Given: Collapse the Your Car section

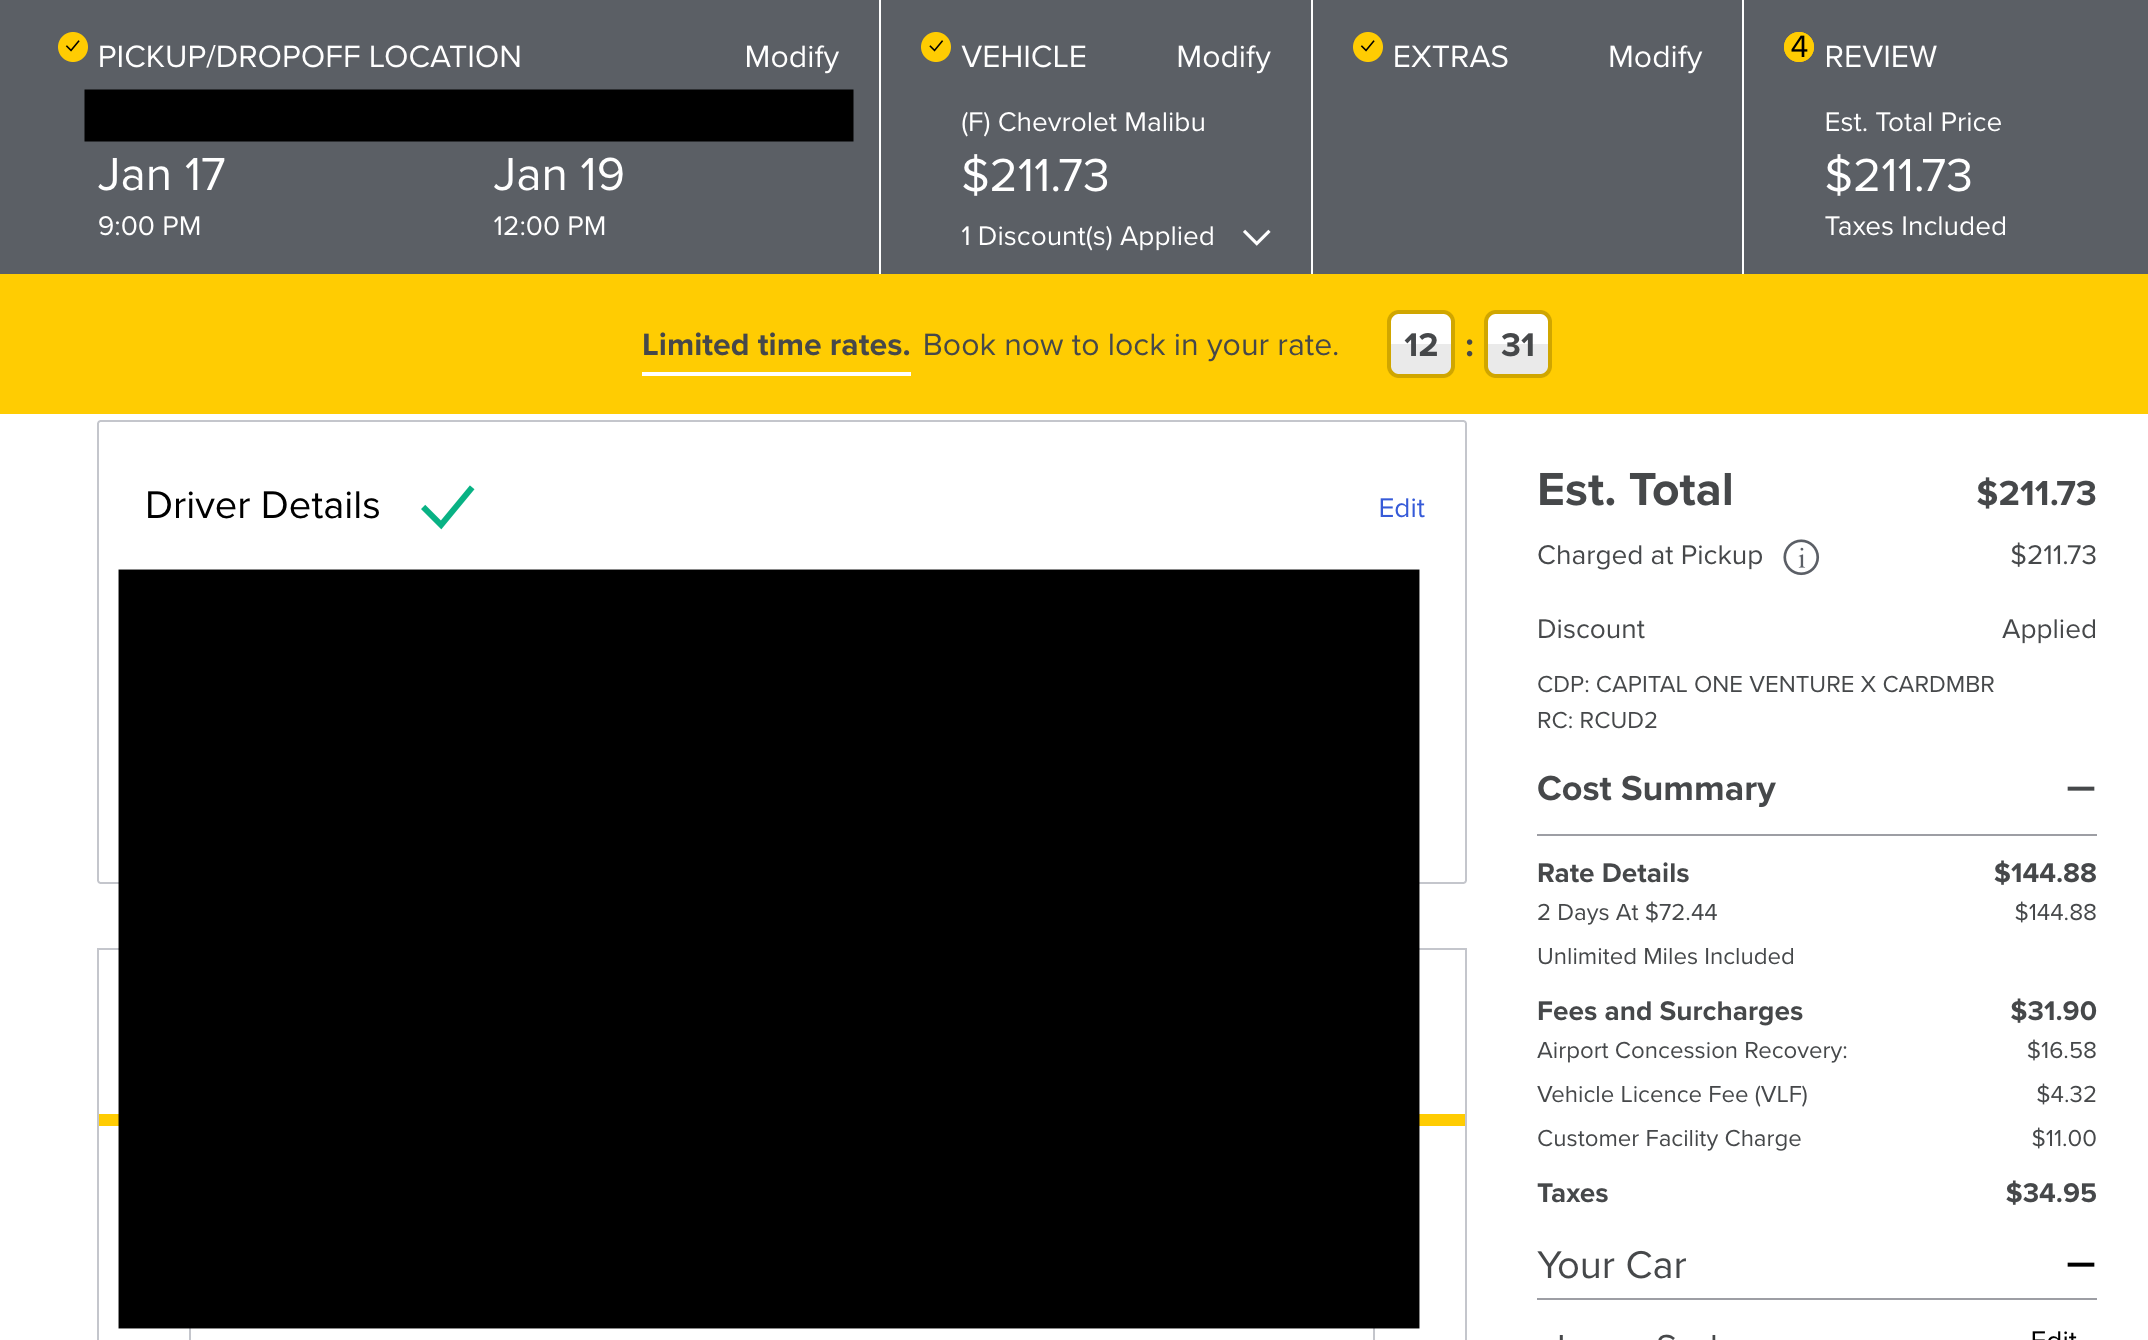Looking at the screenshot, I should (x=2080, y=1265).
